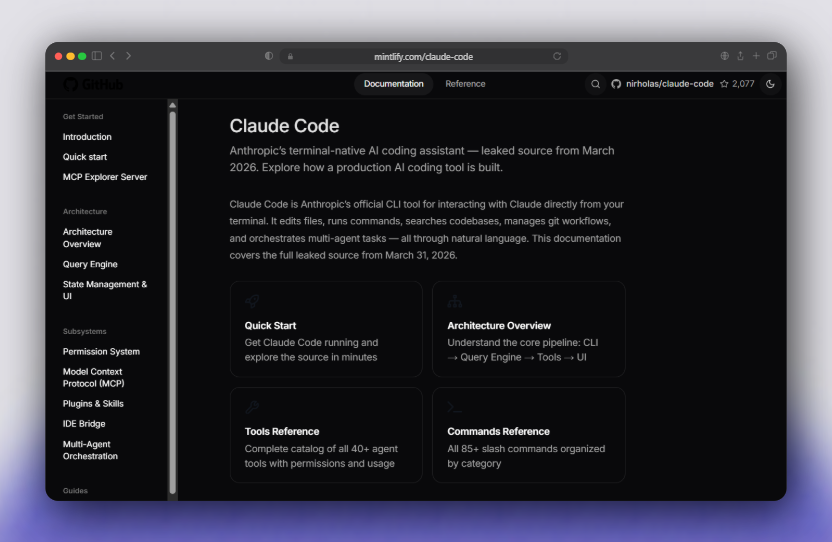Viewport: 832px width, 542px height.
Task: Open Model Context Protocol (MCP) page
Action: coord(93,377)
